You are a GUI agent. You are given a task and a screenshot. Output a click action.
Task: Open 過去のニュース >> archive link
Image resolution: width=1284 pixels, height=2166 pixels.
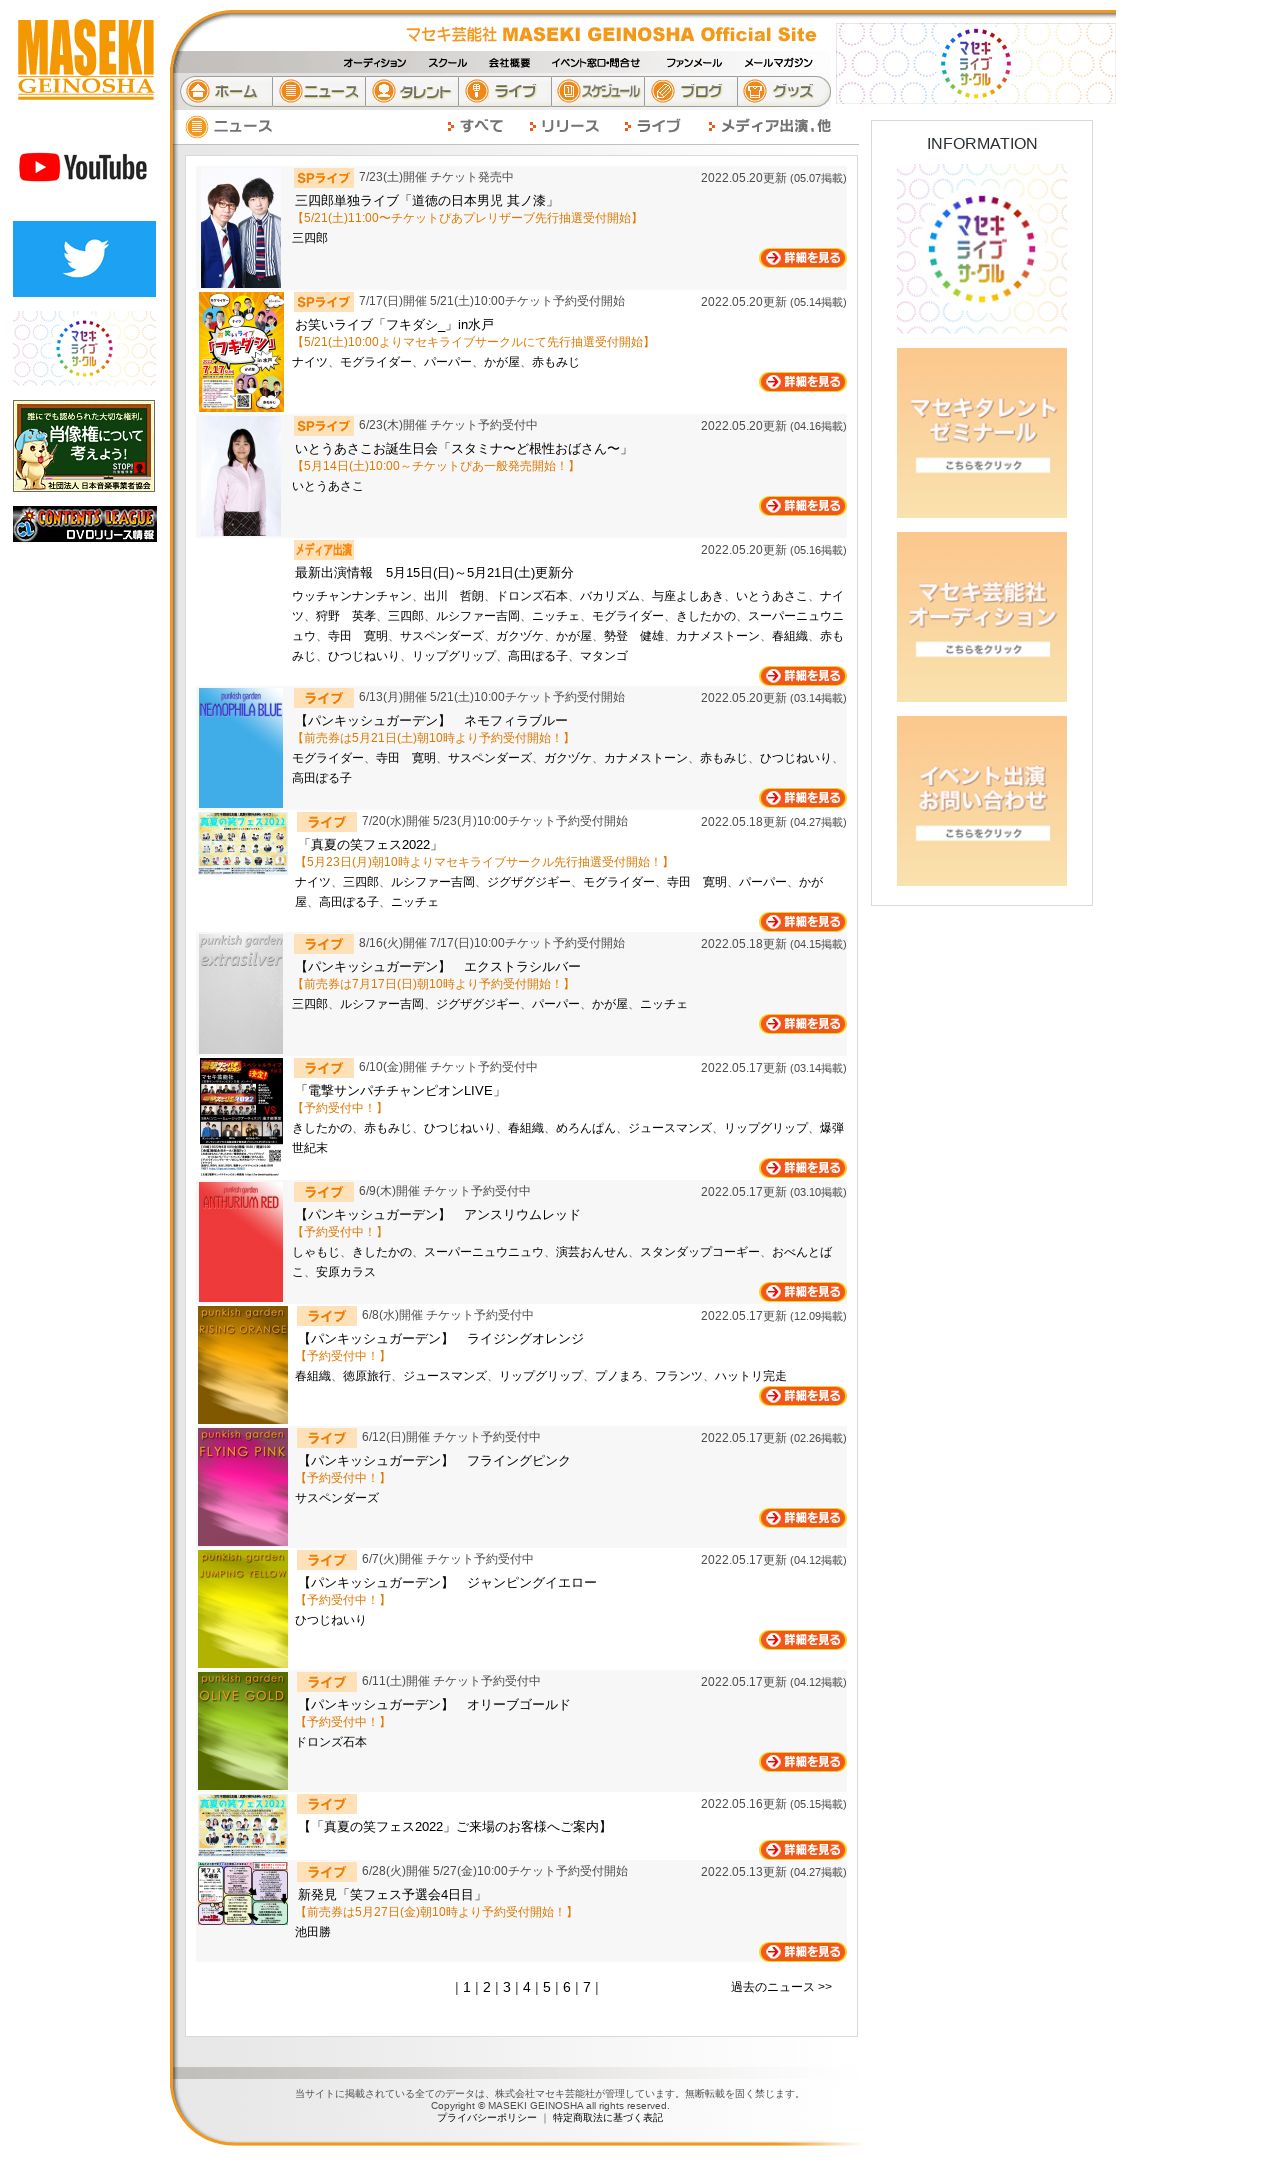click(781, 1987)
